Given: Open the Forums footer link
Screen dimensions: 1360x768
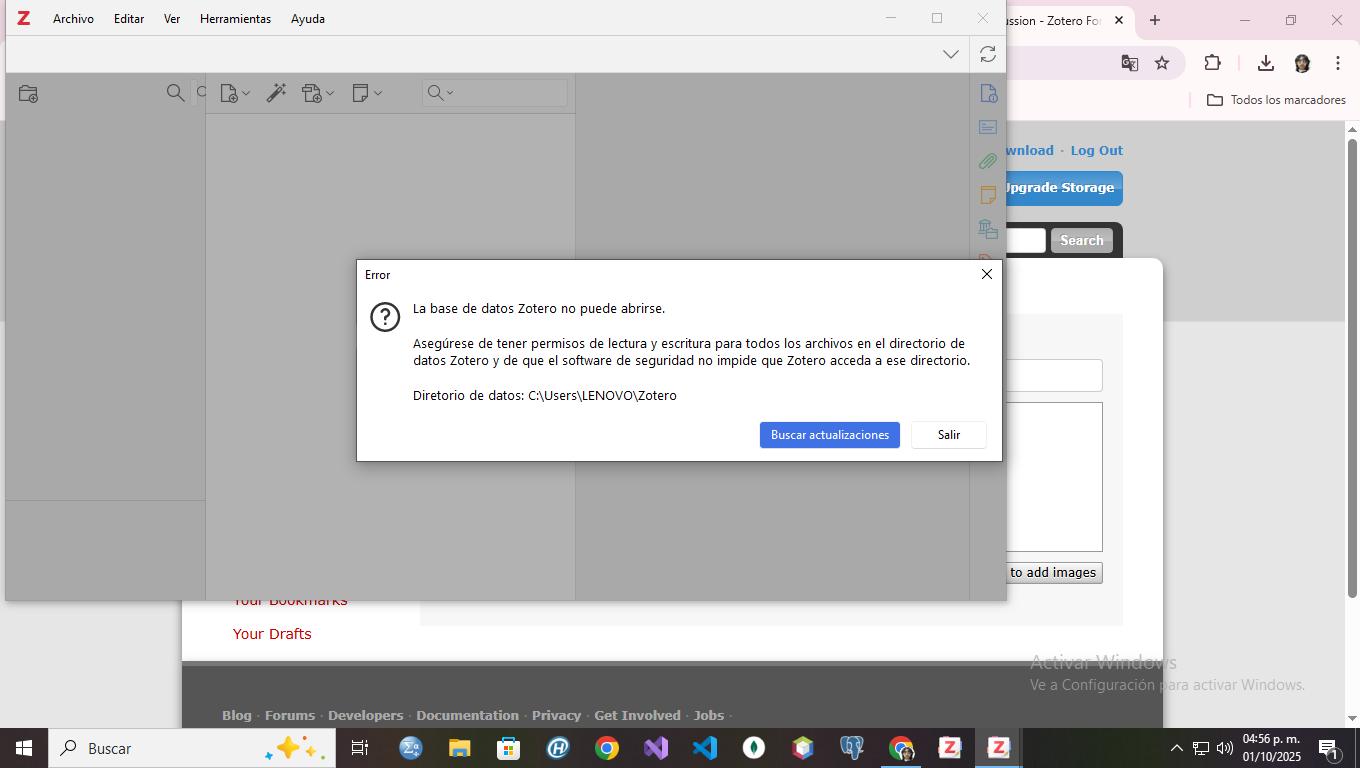Looking at the screenshot, I should point(290,715).
